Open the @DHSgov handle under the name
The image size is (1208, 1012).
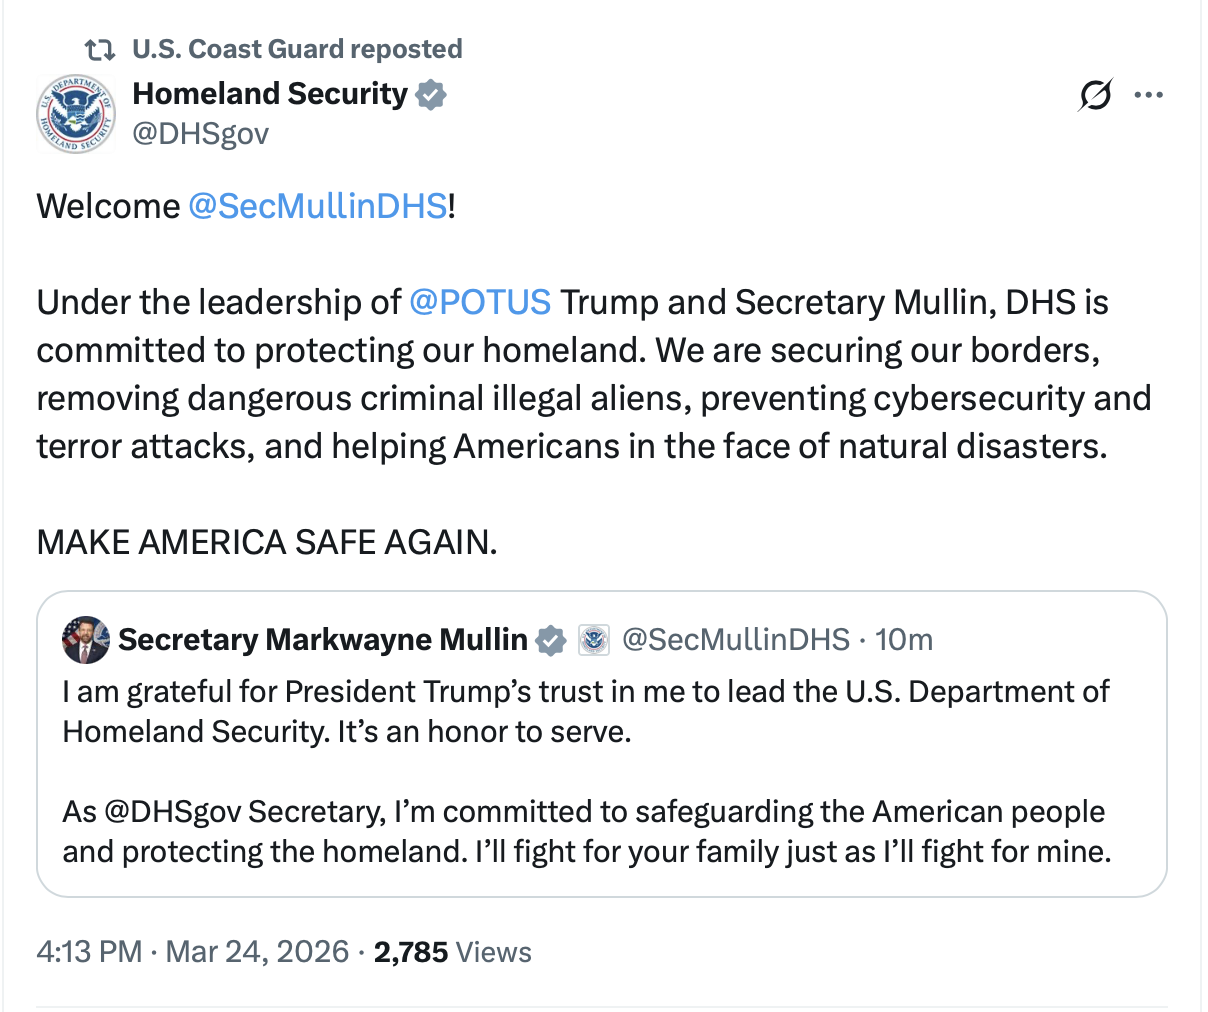(200, 133)
